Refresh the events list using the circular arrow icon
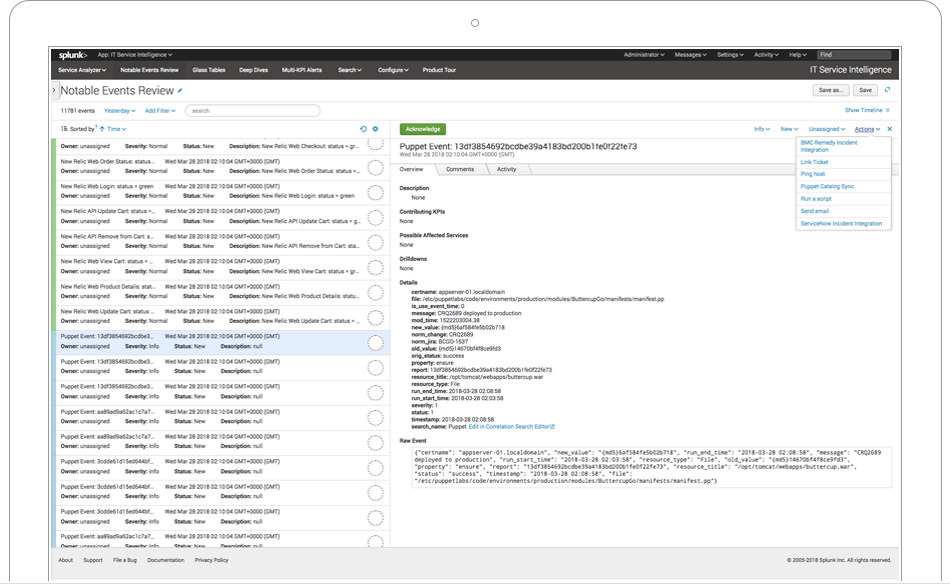 coord(364,129)
